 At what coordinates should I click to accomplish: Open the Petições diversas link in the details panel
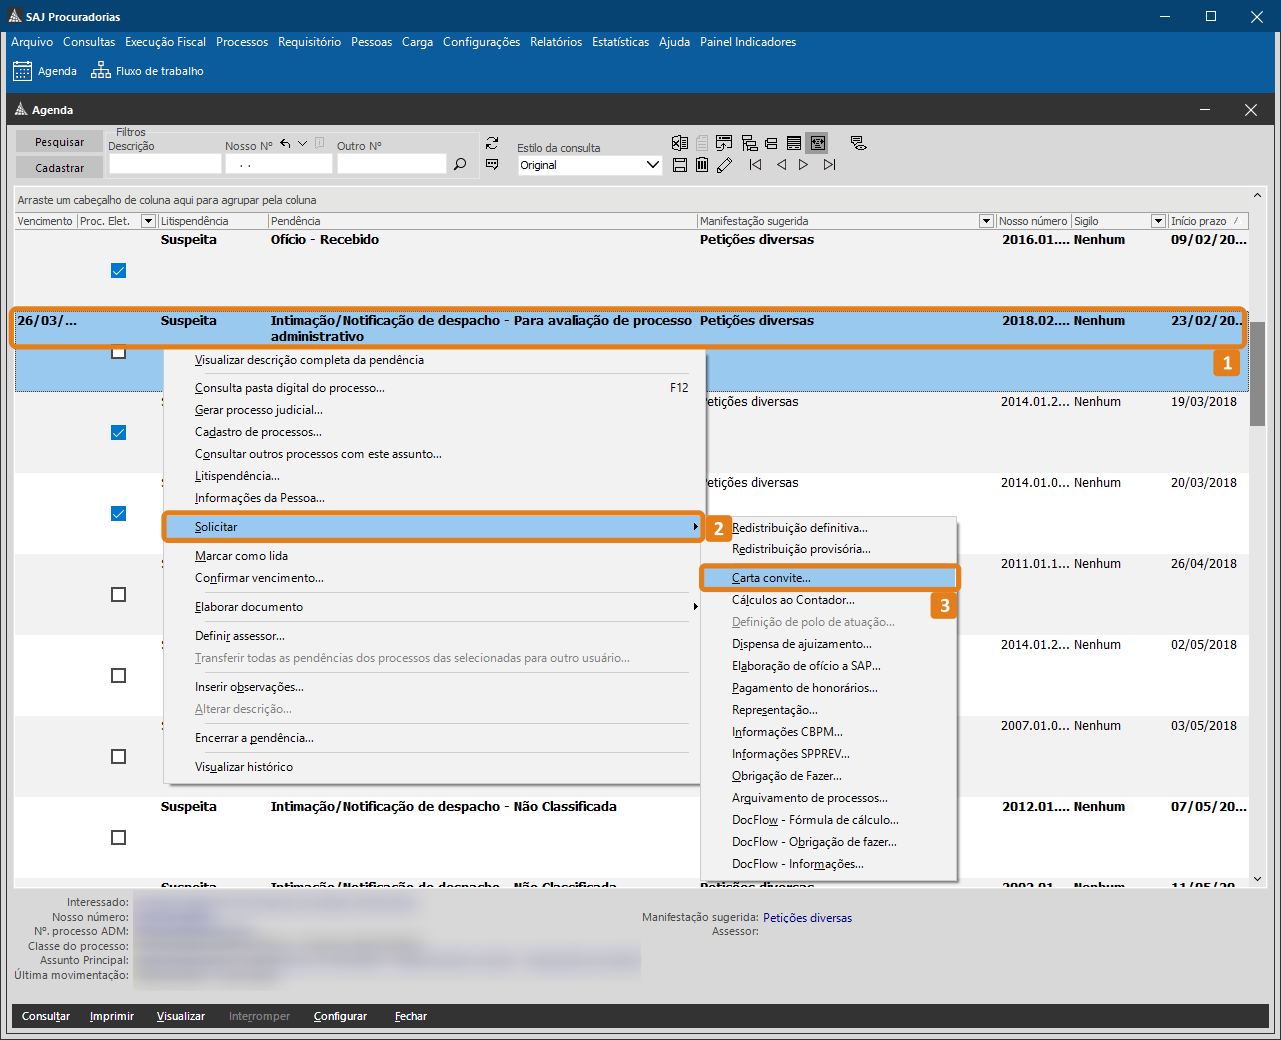808,918
